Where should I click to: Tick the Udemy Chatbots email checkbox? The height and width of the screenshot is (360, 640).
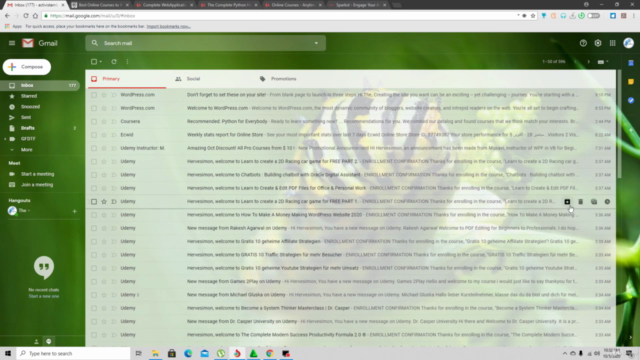pos(94,175)
